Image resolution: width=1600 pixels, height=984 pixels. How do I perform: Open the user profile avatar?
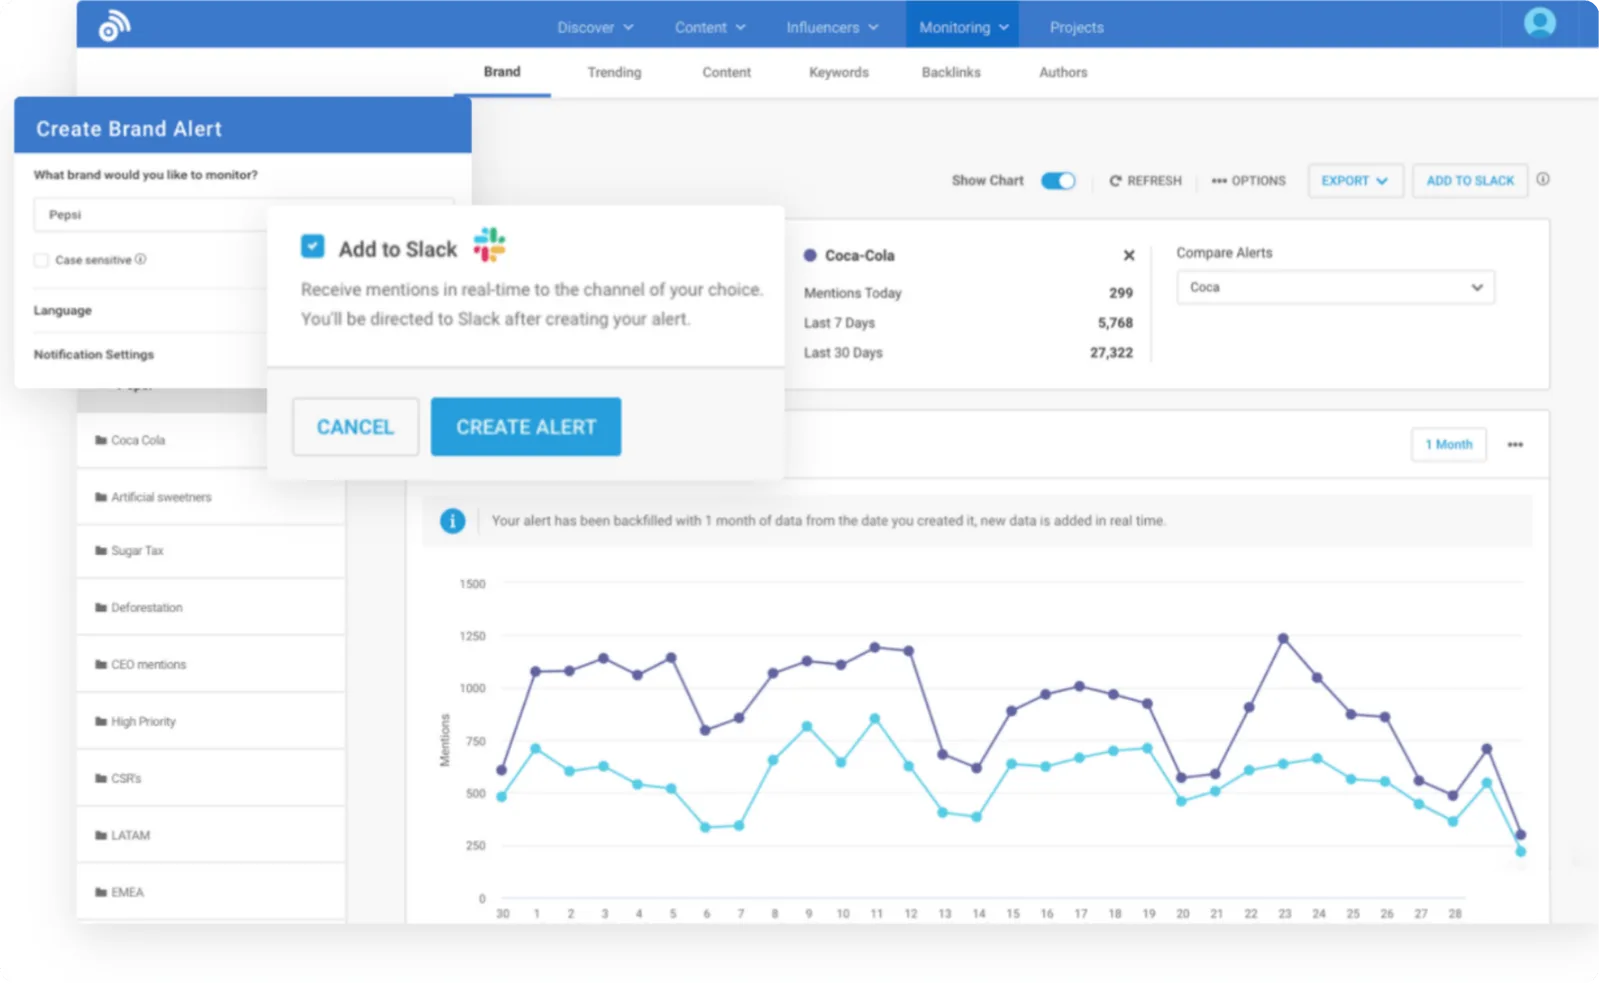1539,23
